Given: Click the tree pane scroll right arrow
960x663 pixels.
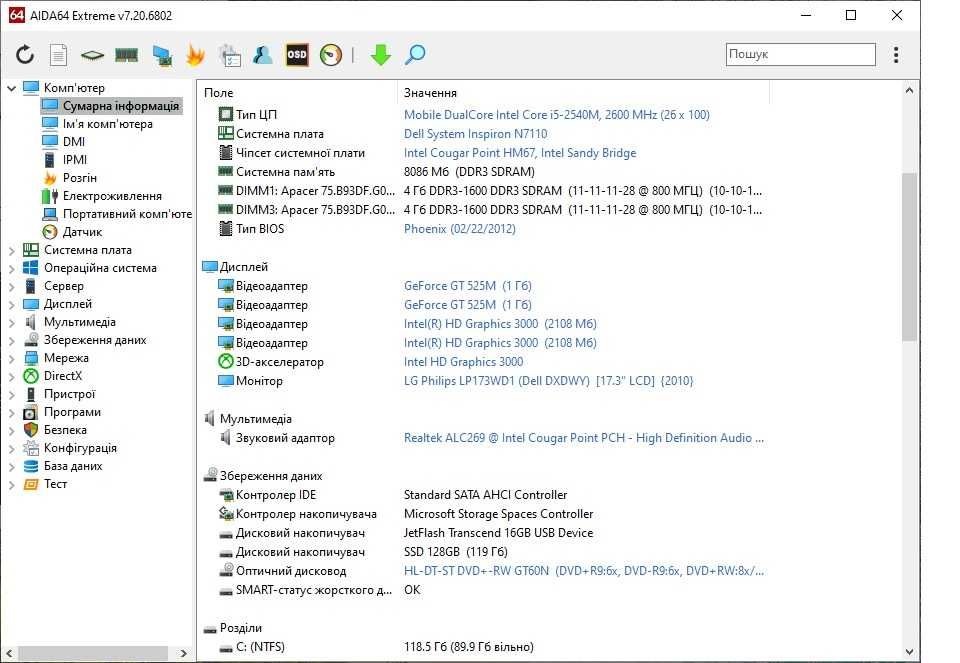Looking at the screenshot, I should [x=183, y=654].
